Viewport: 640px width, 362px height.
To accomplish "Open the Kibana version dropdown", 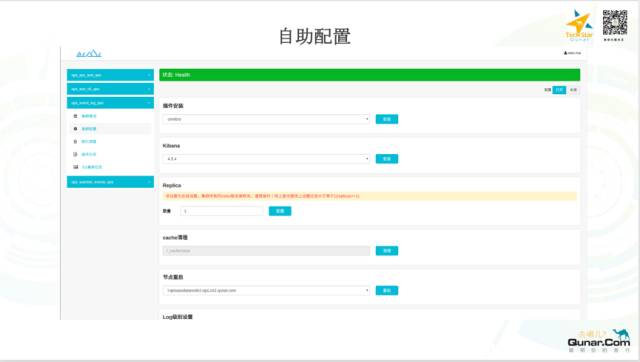I will coord(267,159).
